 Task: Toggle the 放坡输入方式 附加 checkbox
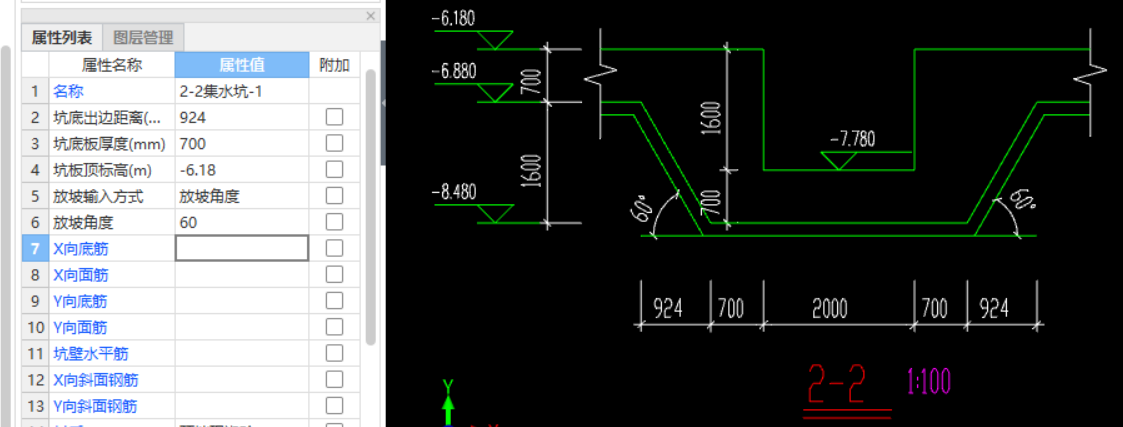point(334,196)
